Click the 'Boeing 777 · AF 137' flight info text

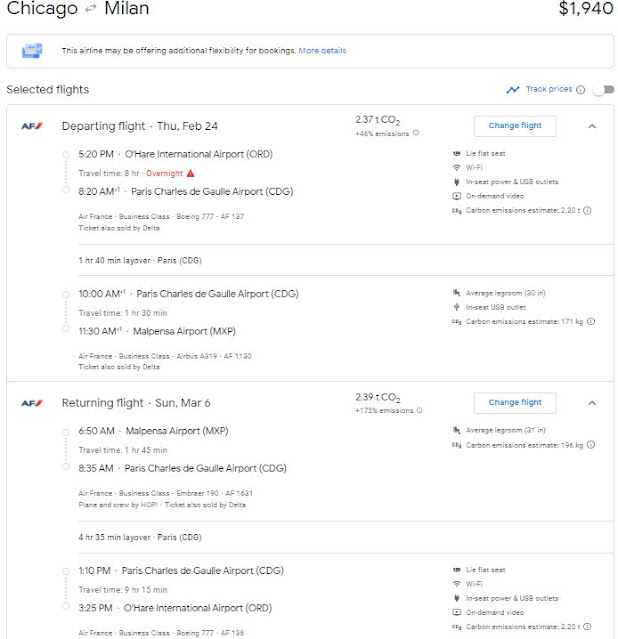210,216
